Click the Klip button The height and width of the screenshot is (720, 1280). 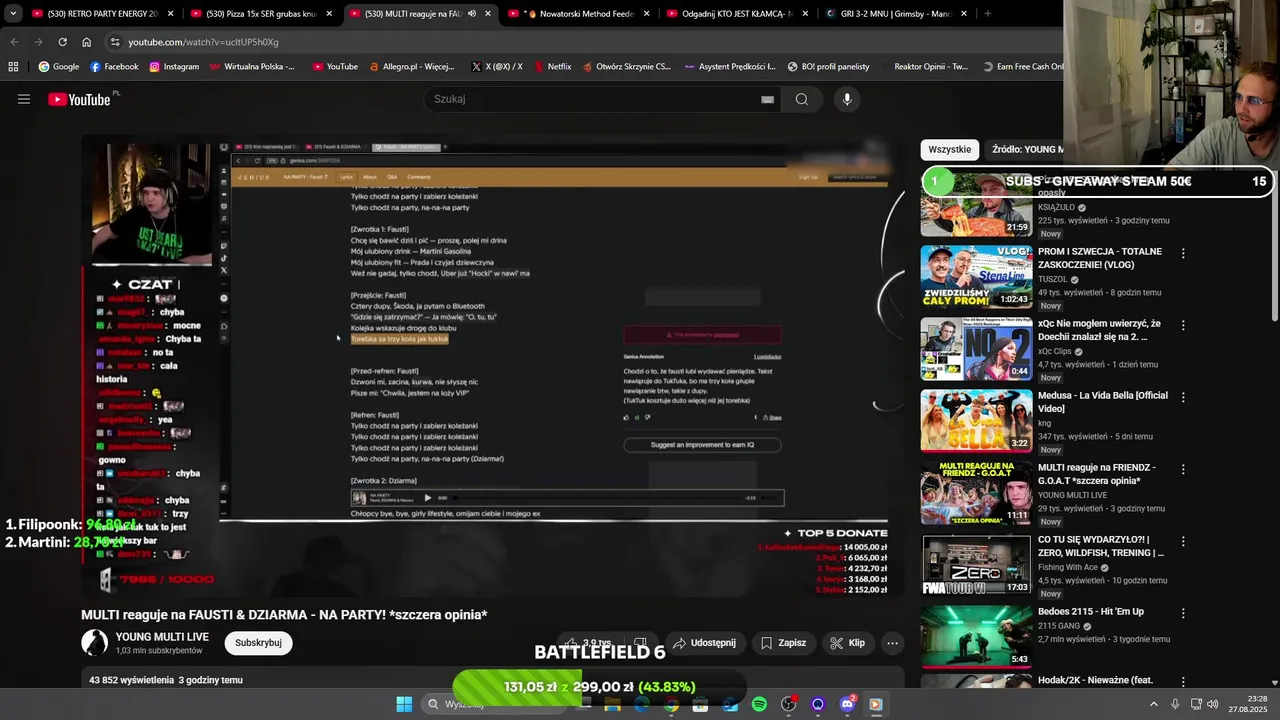847,643
